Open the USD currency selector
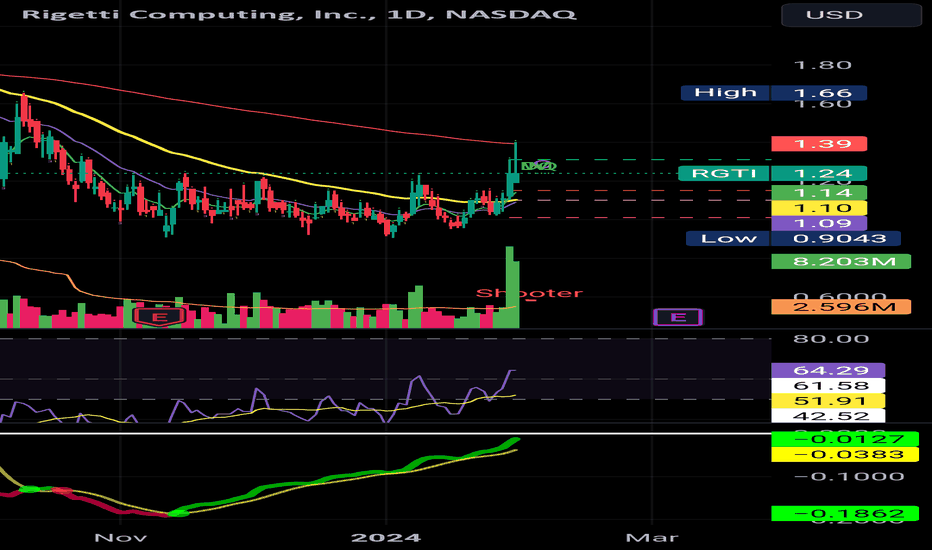Viewport: 932px width, 550px height. pos(851,14)
